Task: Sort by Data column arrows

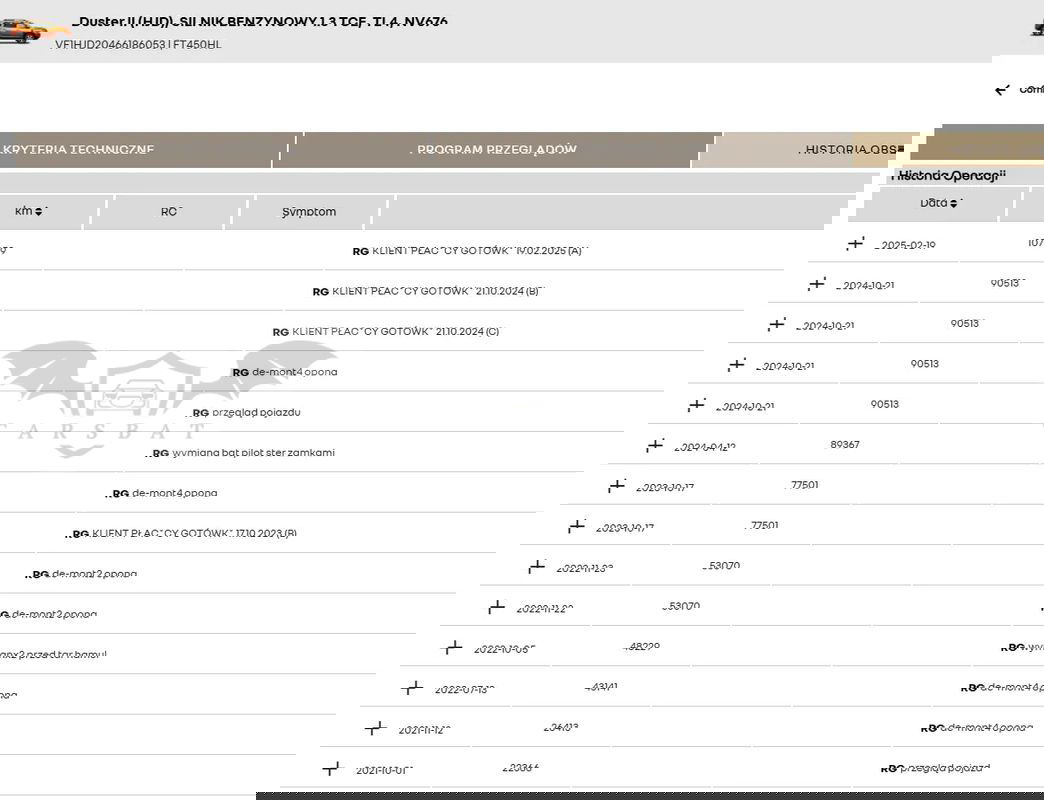Action: tap(956, 204)
